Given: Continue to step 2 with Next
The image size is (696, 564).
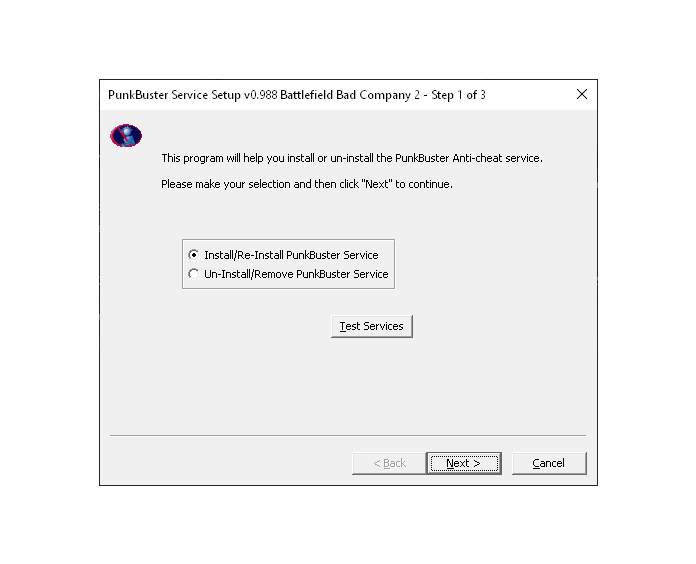Looking at the screenshot, I should [x=464, y=463].
